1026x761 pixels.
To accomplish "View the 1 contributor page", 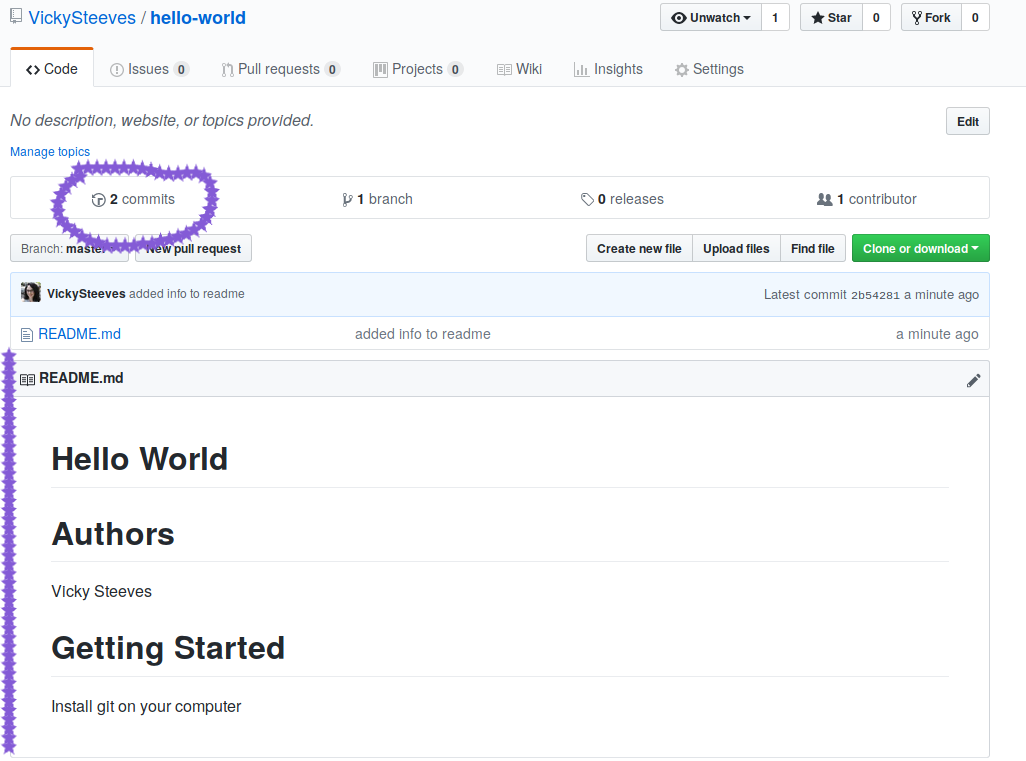I will coord(867,200).
